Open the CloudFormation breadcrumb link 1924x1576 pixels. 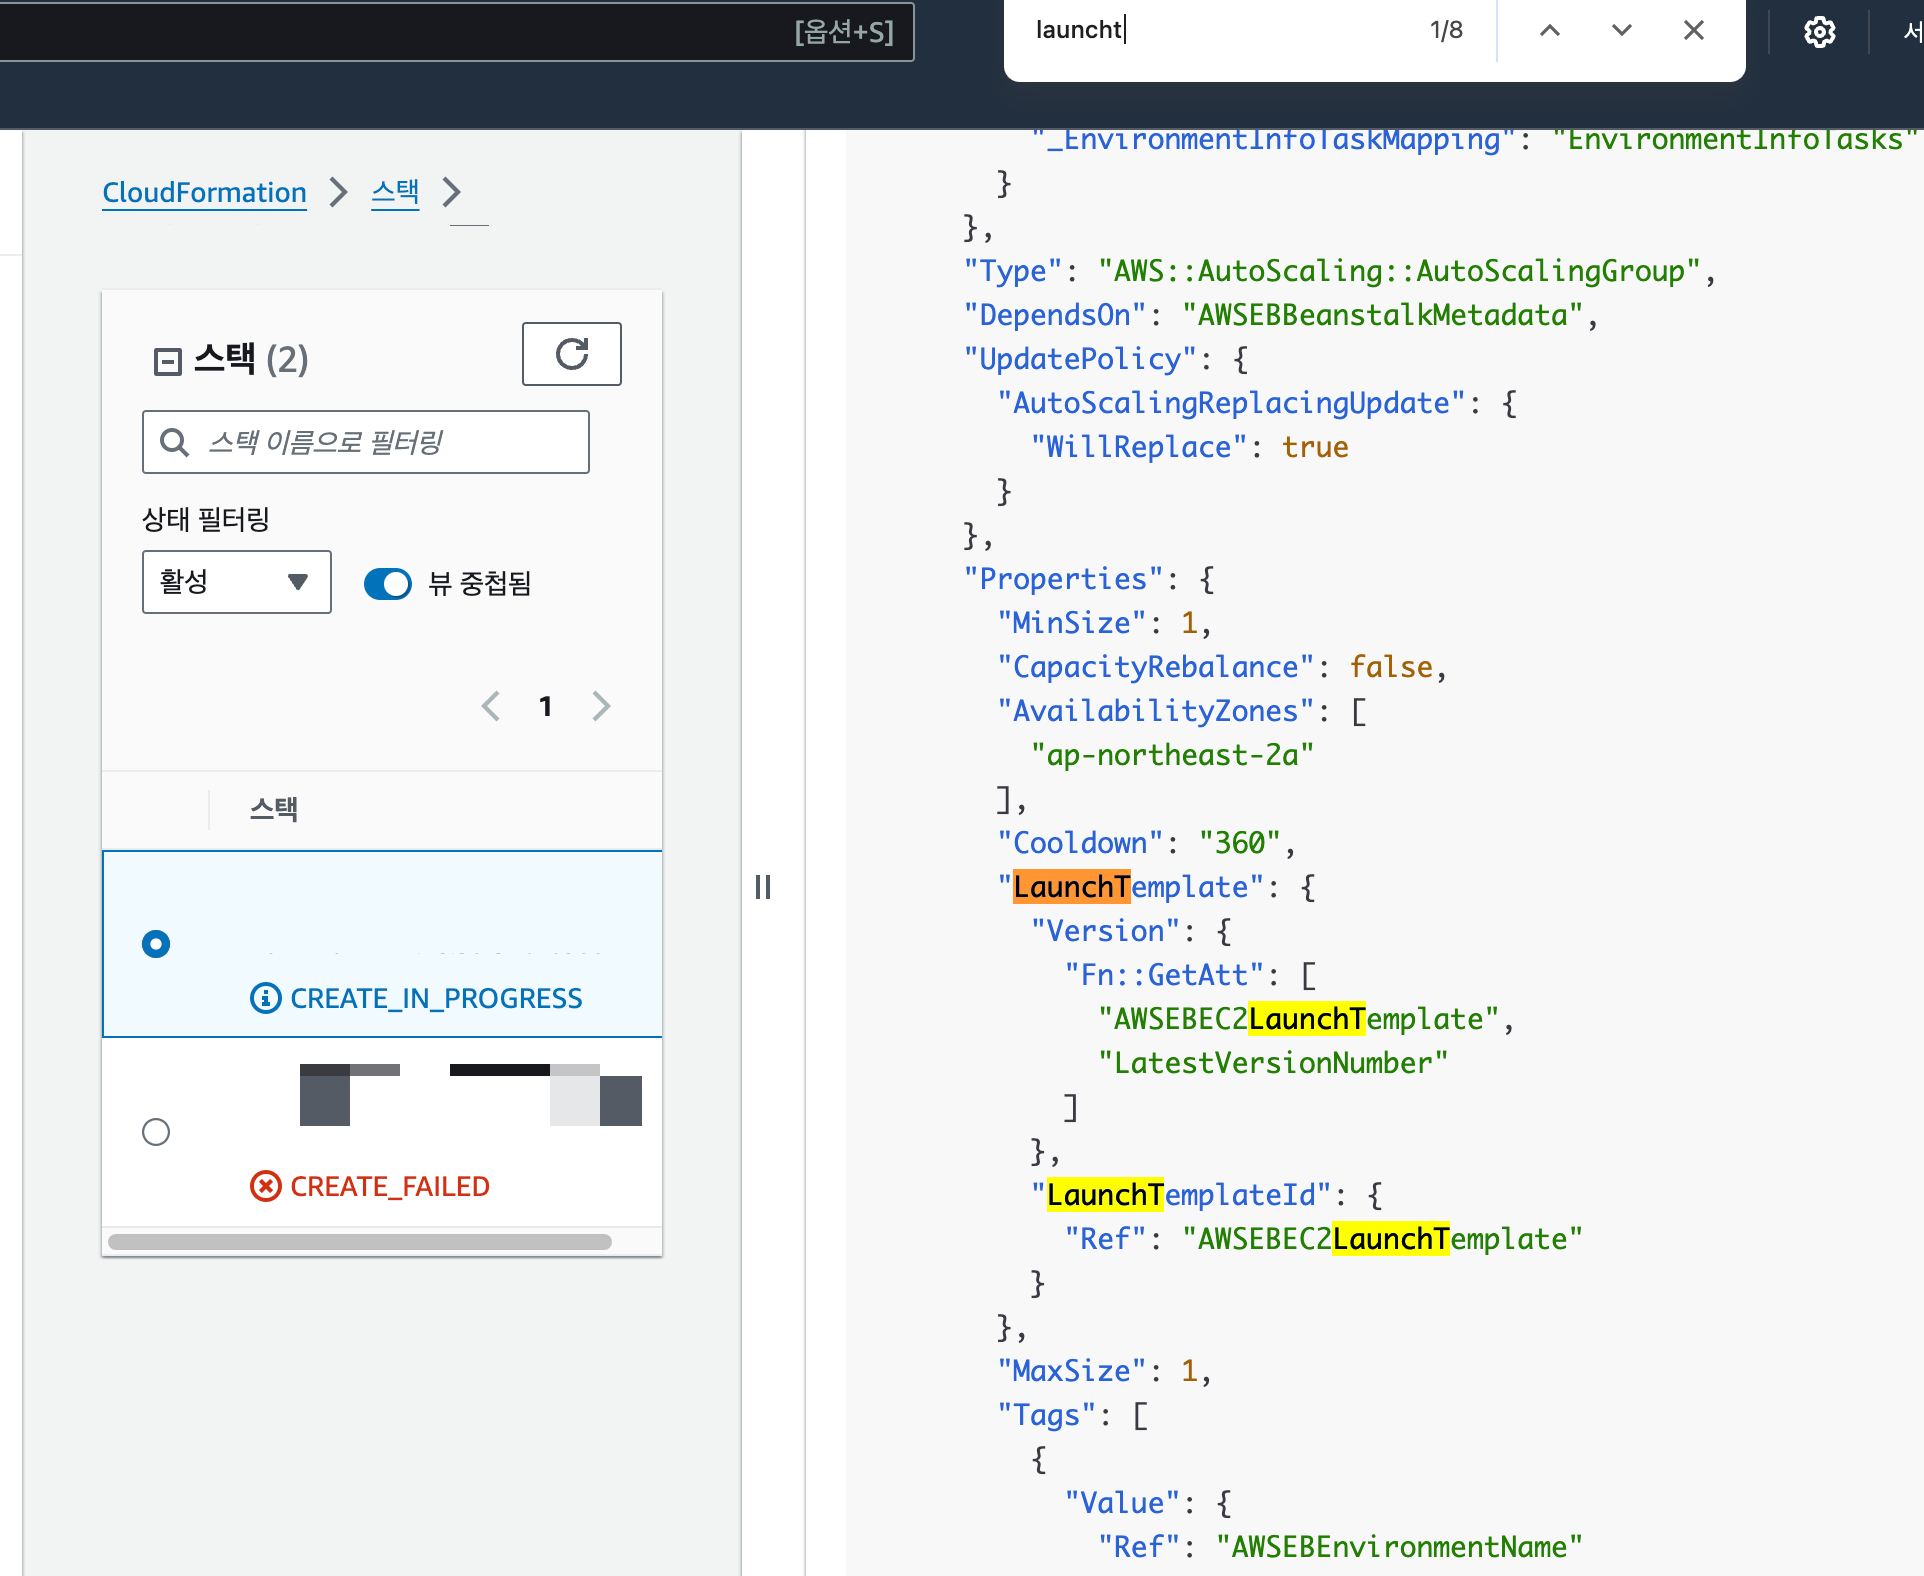(204, 192)
